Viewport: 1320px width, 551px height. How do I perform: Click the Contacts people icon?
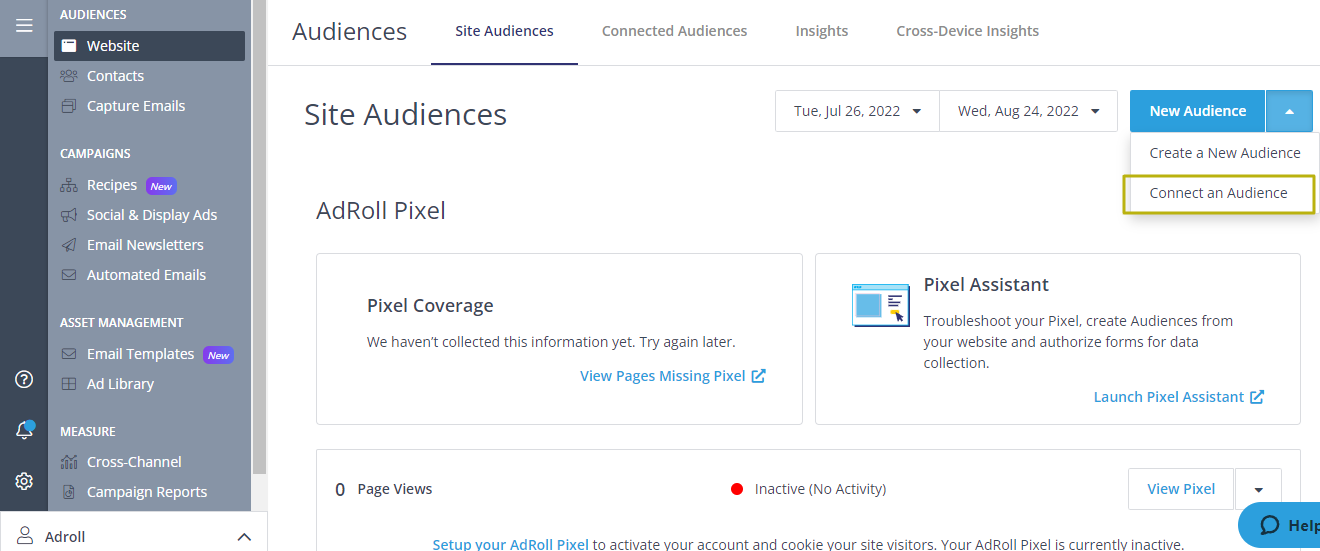[x=69, y=76]
